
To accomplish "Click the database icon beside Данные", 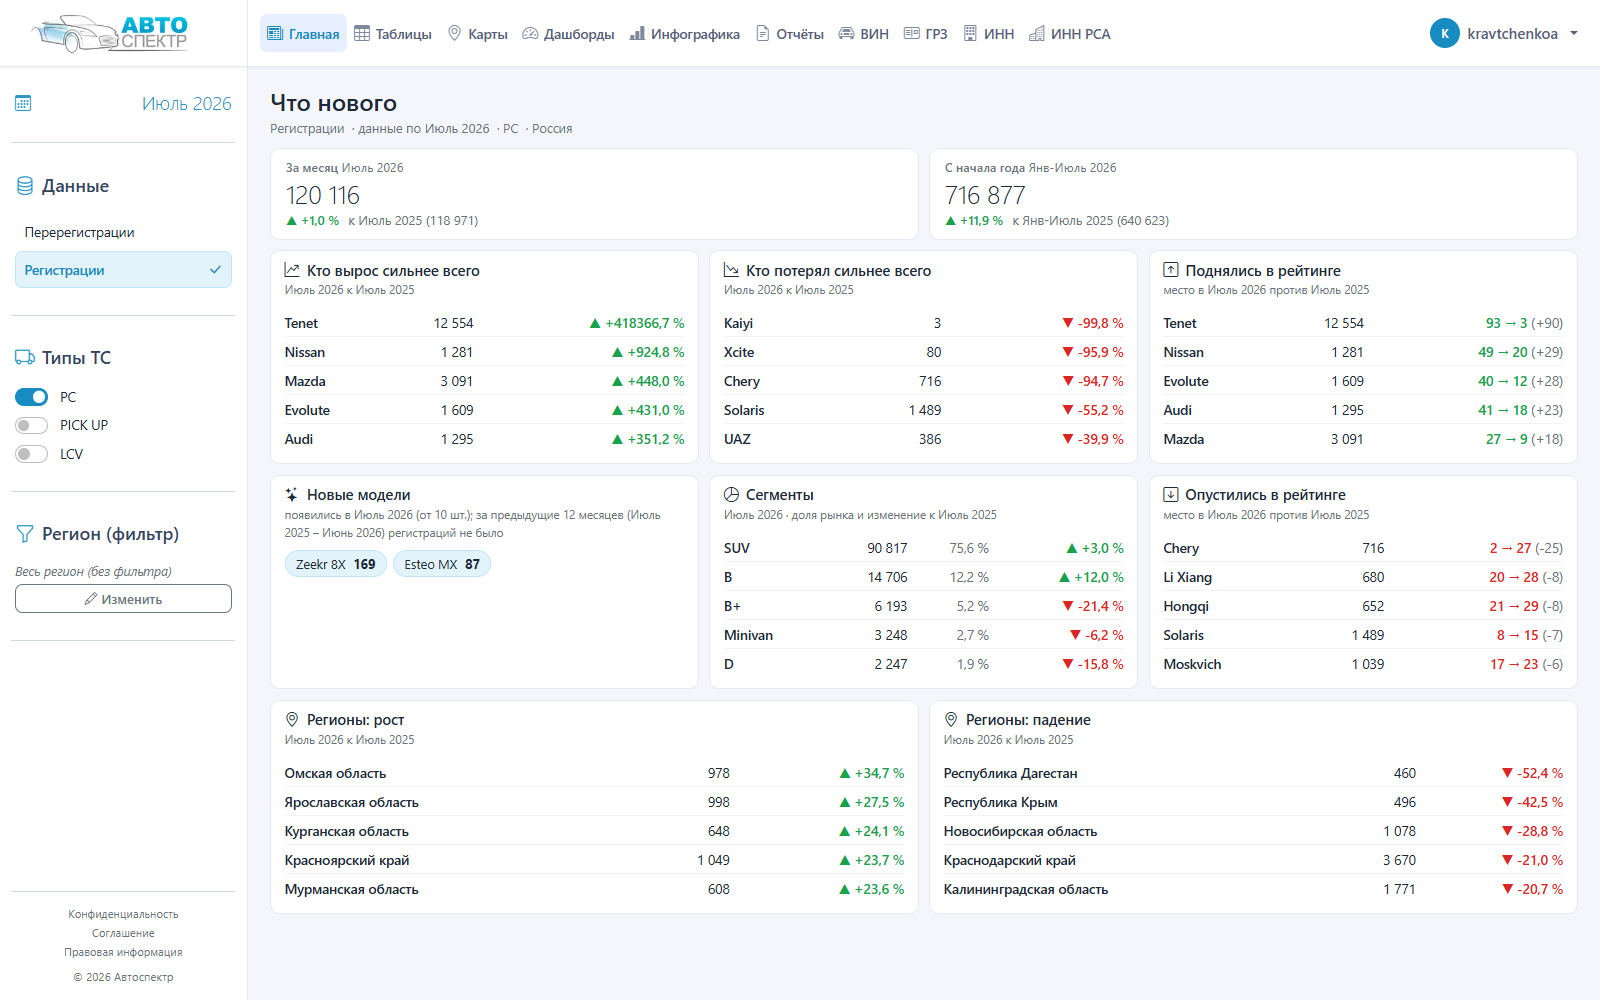I will [x=25, y=186].
